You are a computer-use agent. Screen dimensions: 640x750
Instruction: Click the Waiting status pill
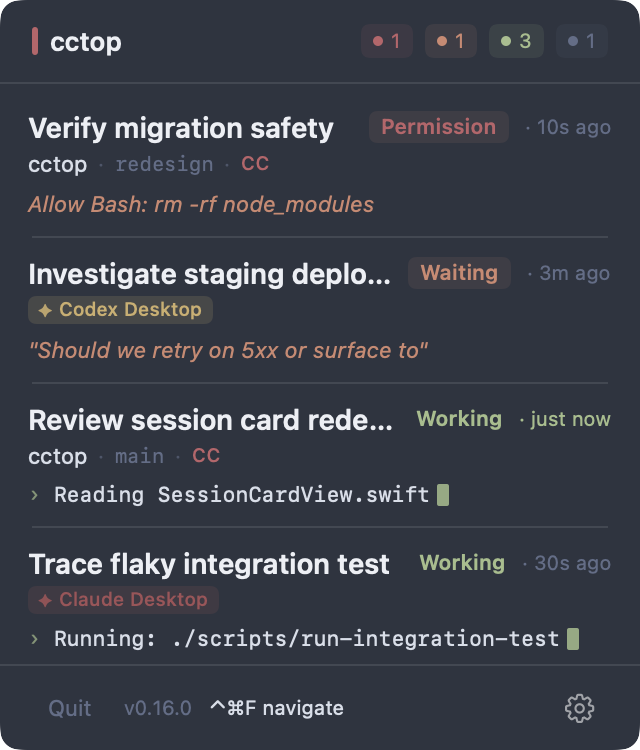click(459, 273)
